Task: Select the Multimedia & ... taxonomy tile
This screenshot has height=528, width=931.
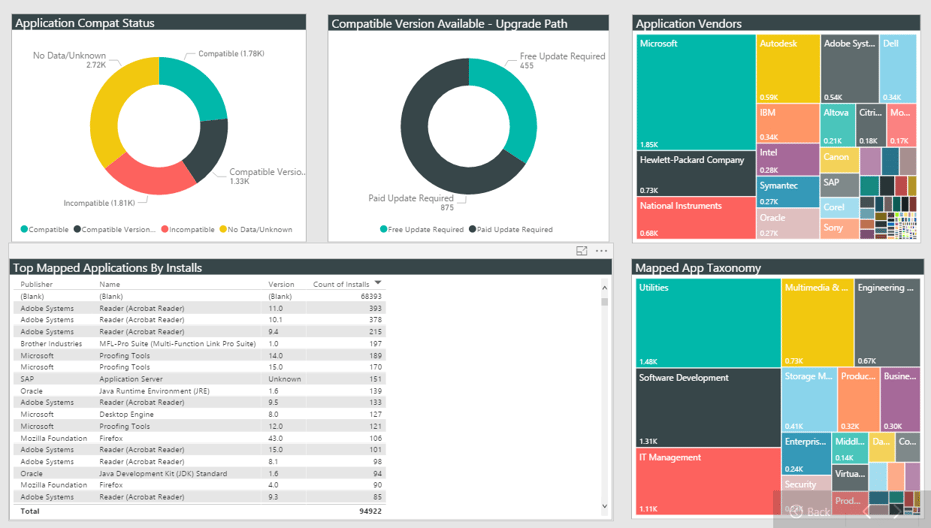Action: 817,323
